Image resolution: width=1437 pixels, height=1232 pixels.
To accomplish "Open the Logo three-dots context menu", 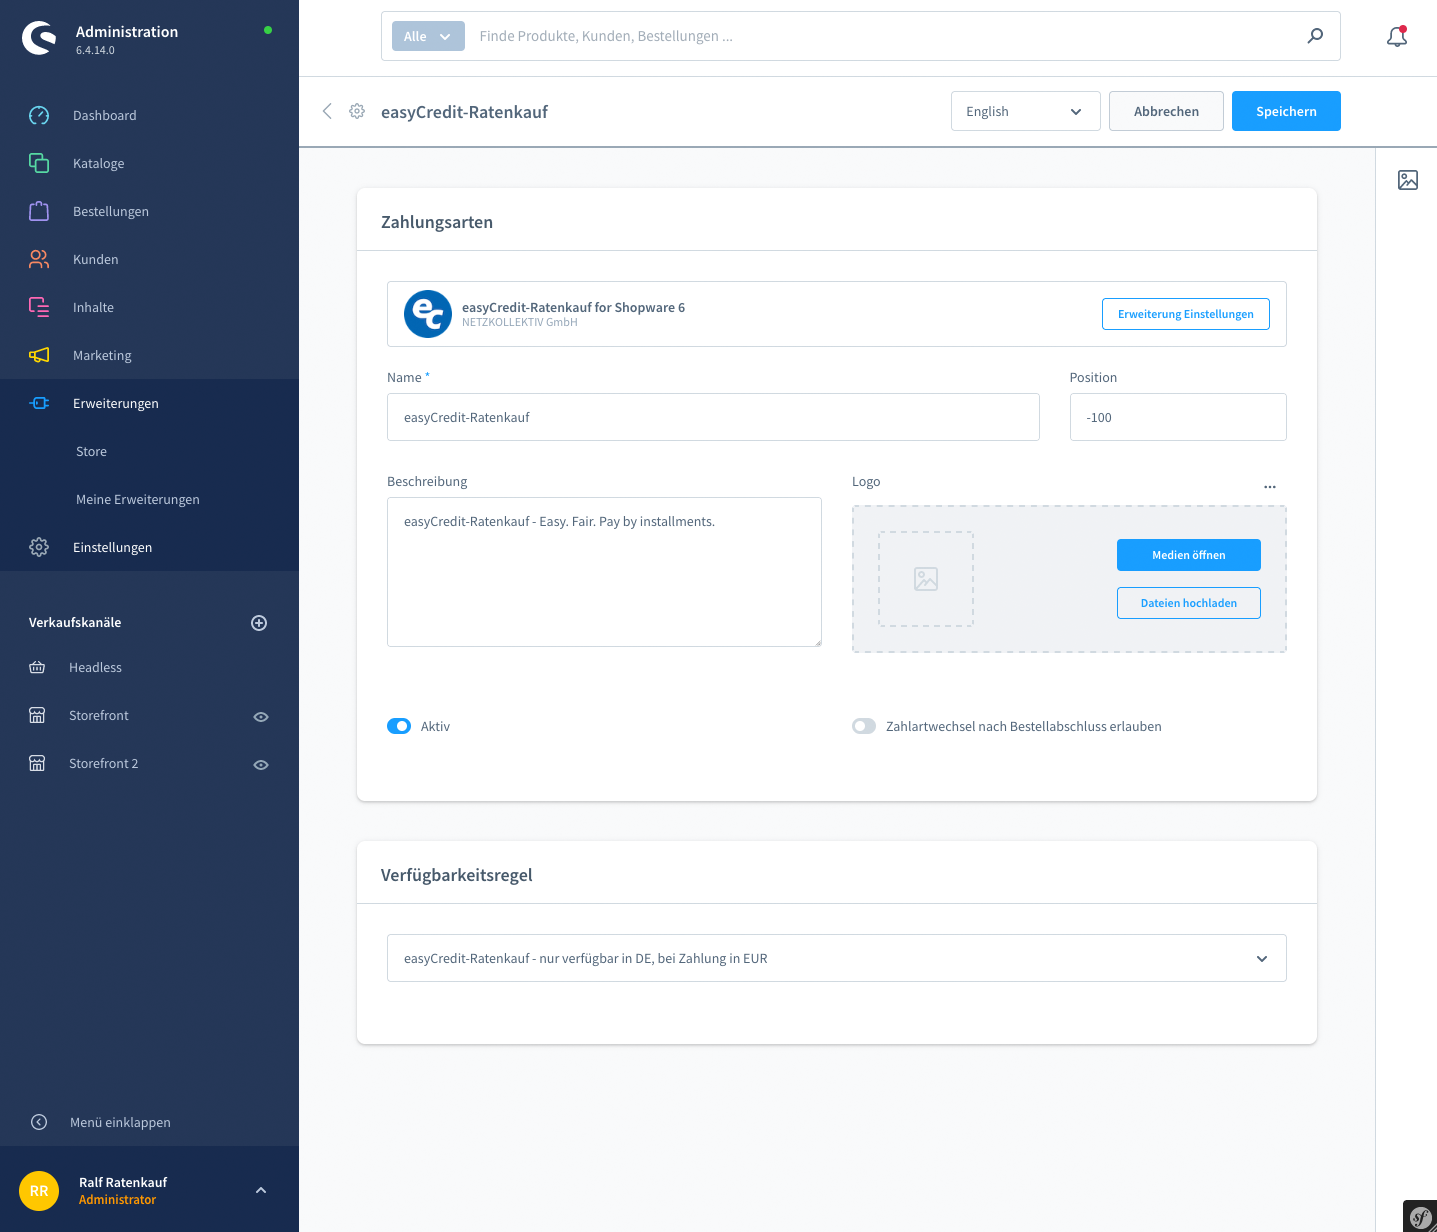I will [1270, 487].
